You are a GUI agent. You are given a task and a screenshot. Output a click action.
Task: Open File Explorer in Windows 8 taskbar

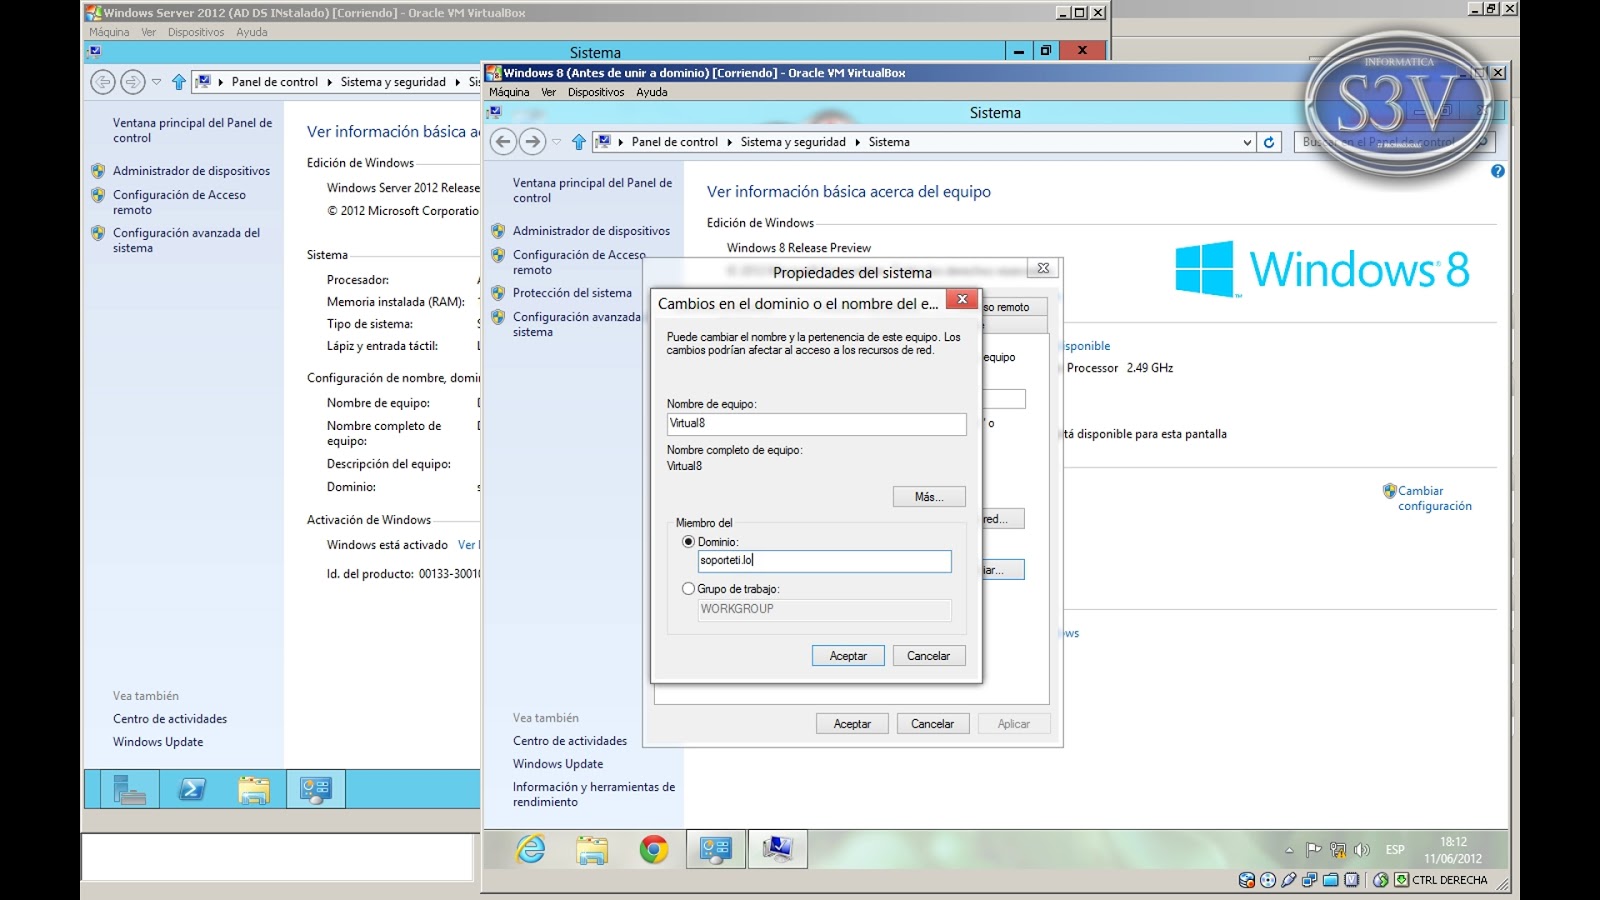coord(592,849)
